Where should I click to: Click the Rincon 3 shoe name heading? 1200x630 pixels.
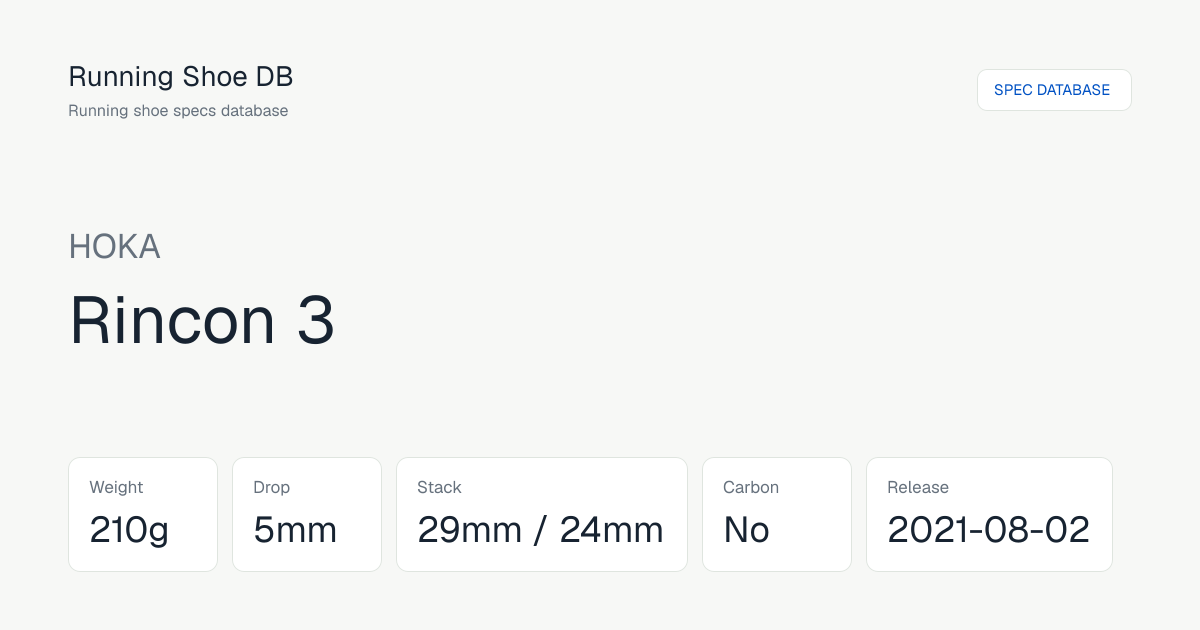coord(202,320)
